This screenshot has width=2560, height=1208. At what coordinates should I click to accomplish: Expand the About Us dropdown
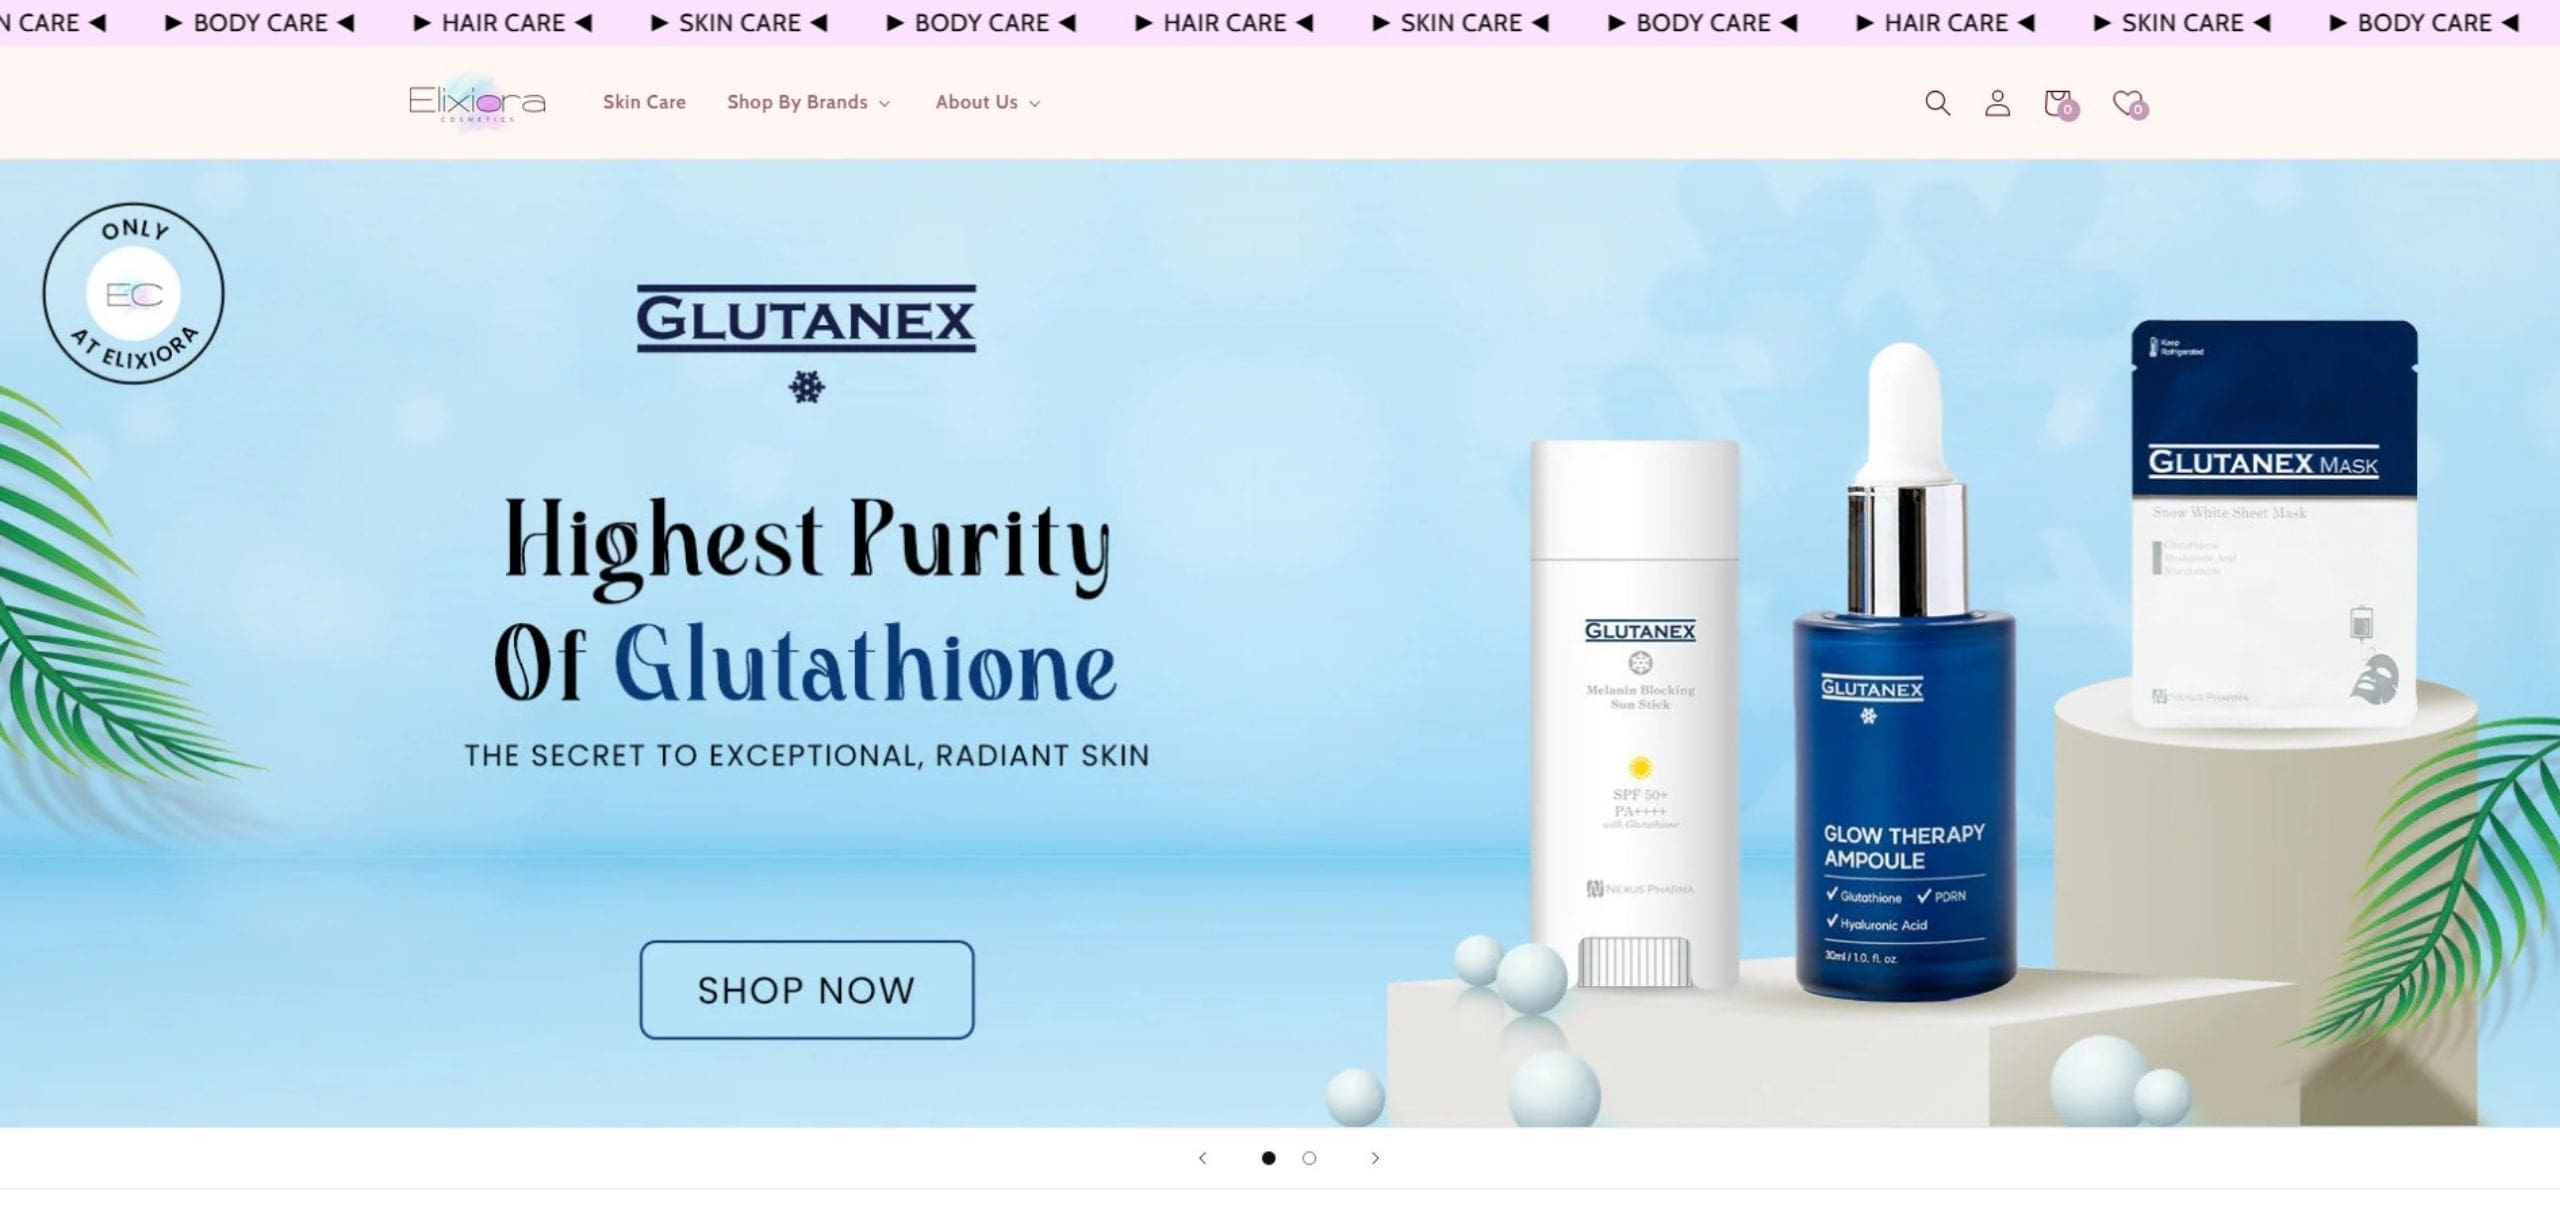coord(988,102)
